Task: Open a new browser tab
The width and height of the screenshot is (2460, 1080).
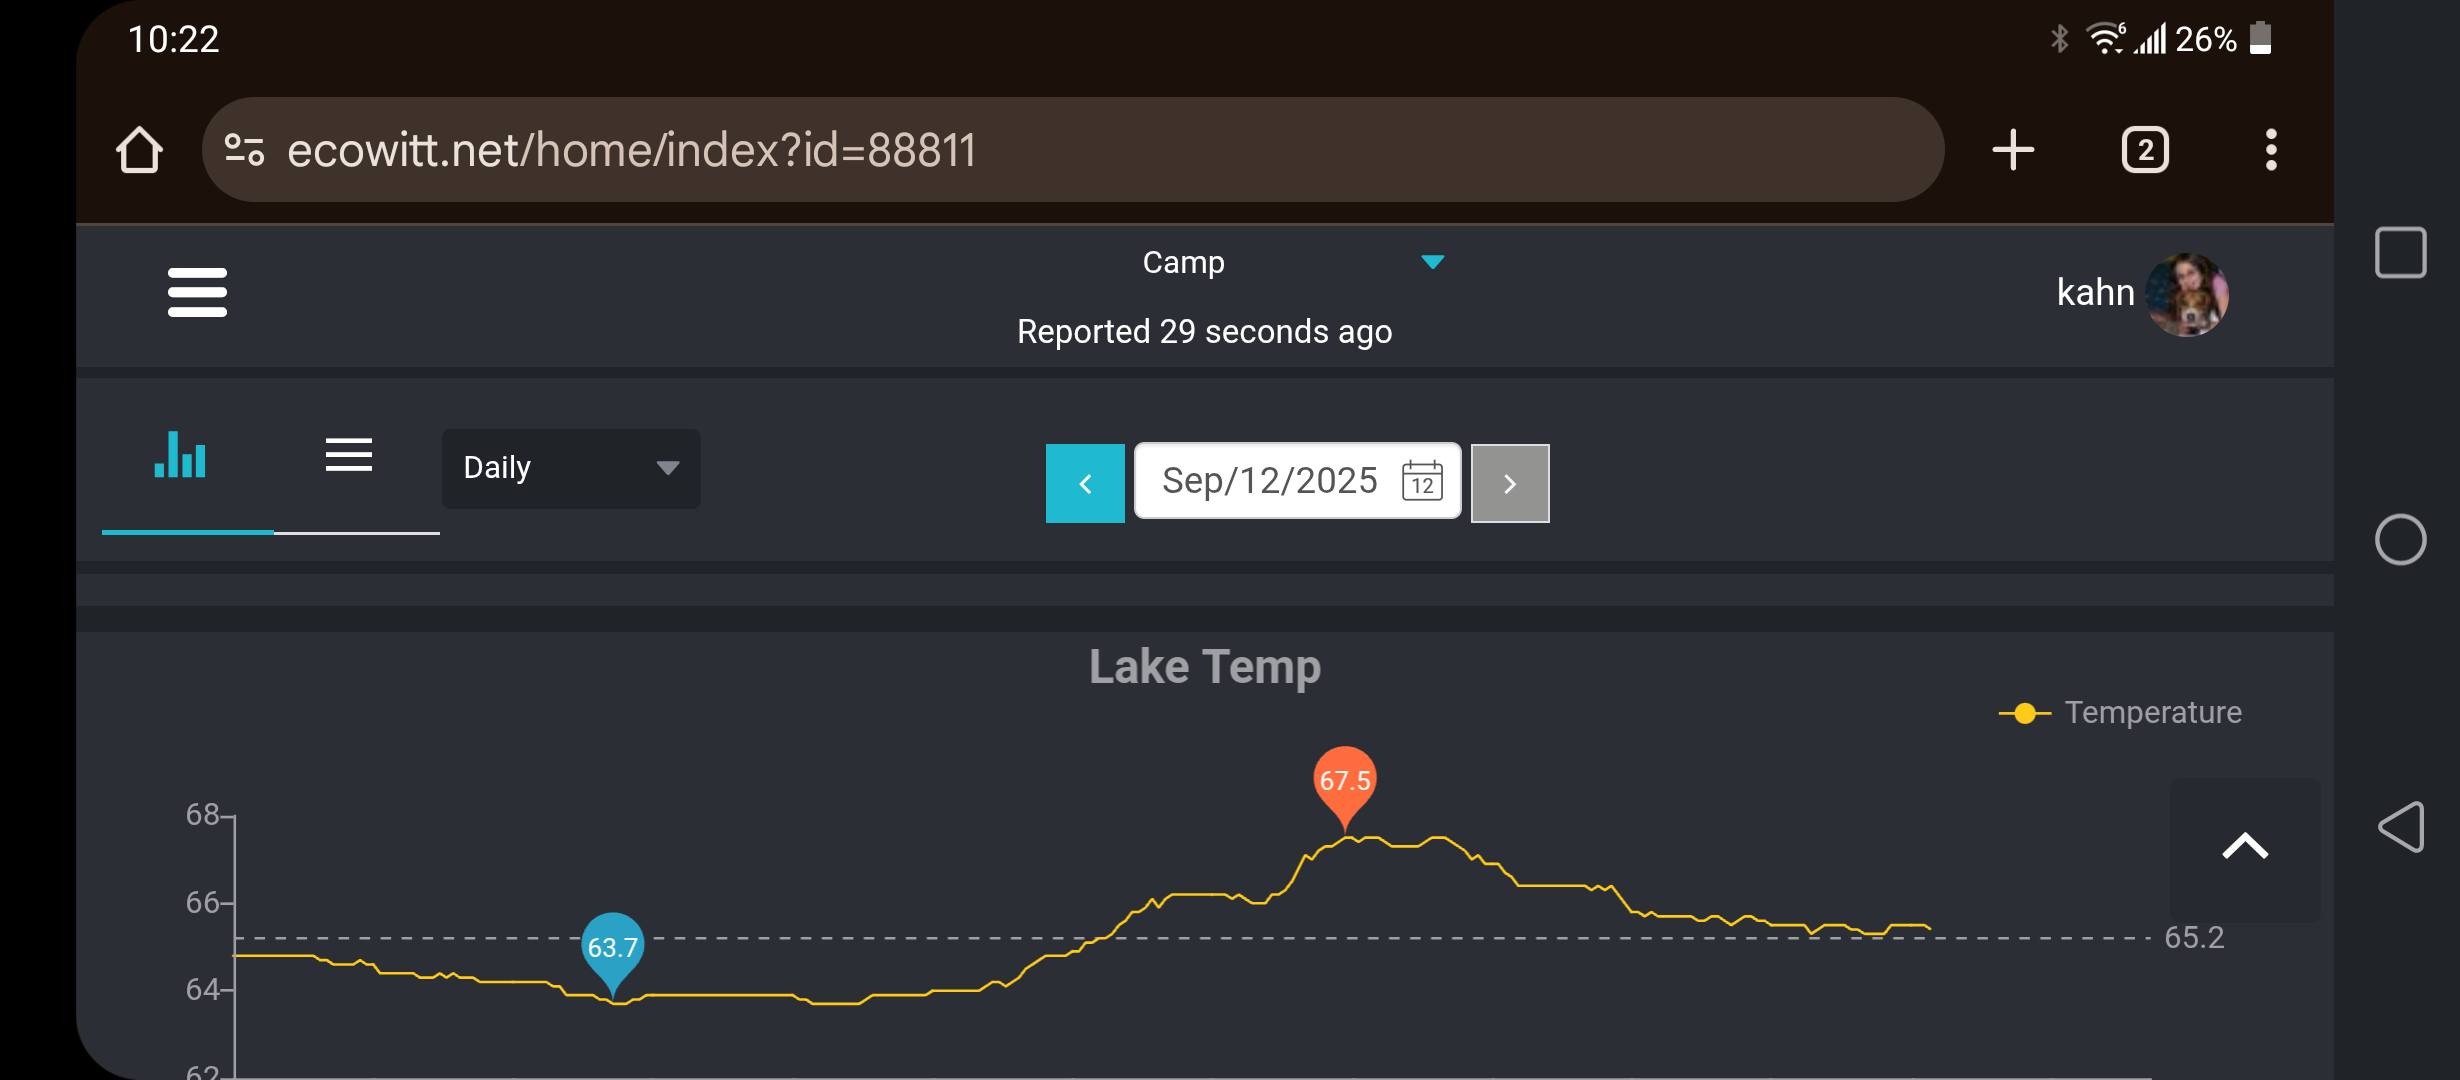Action: 2013,150
